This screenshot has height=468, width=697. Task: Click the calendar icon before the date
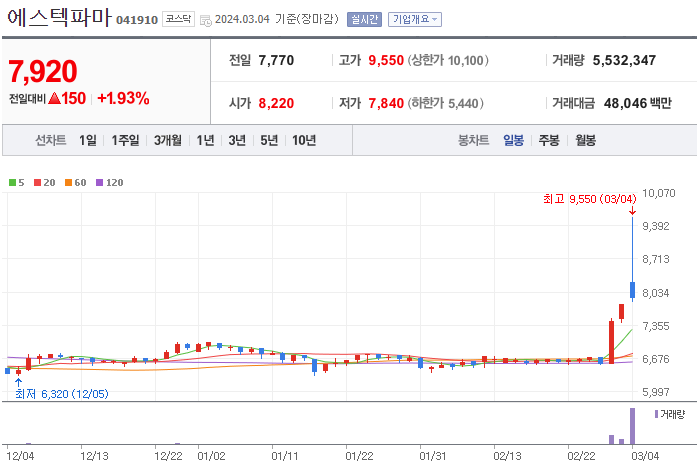point(205,20)
